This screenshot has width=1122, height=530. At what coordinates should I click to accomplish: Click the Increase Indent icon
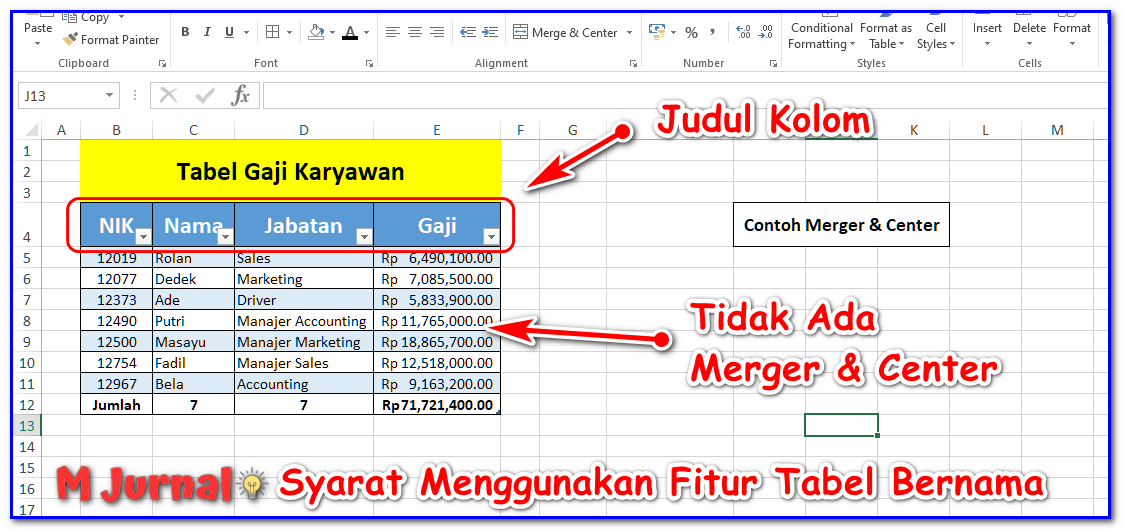coord(490,32)
